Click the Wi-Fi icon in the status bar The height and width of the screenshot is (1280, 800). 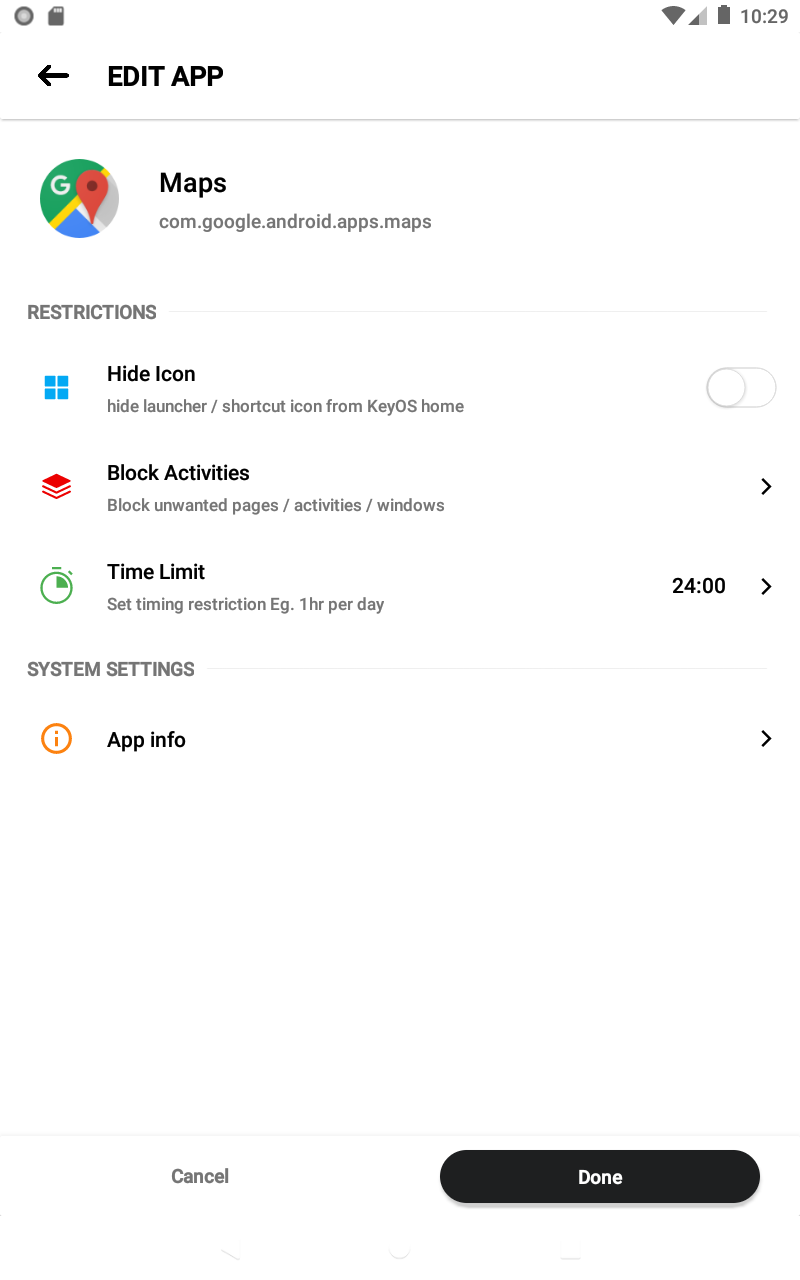click(673, 16)
